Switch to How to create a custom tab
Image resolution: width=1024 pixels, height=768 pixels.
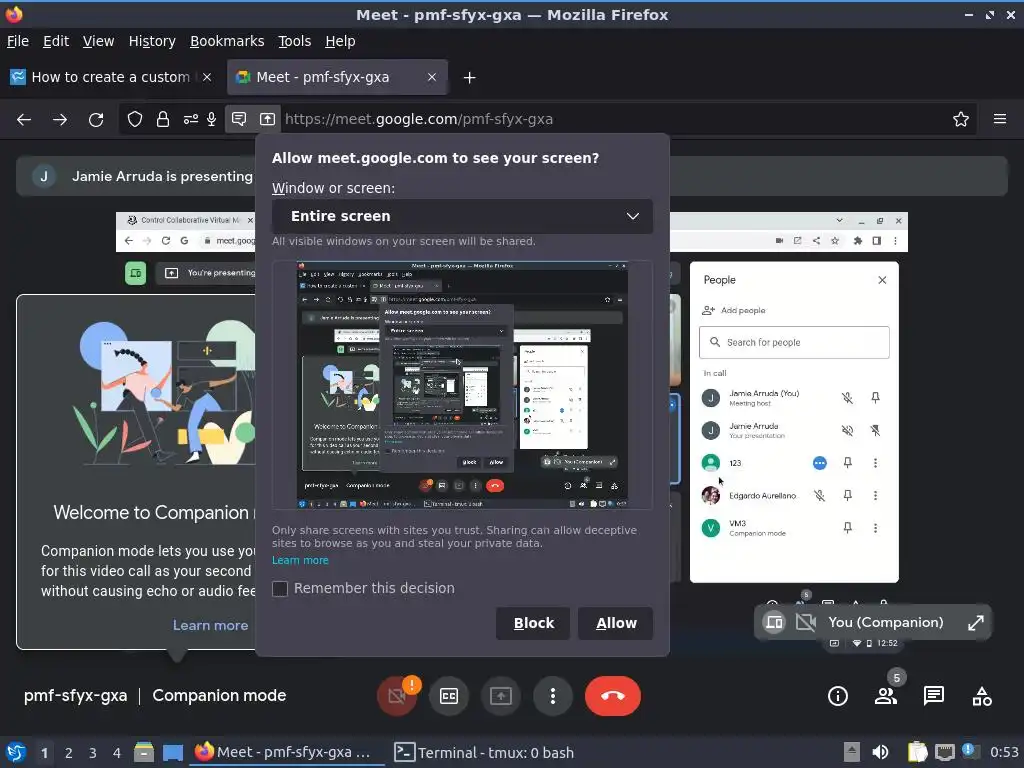coord(111,77)
